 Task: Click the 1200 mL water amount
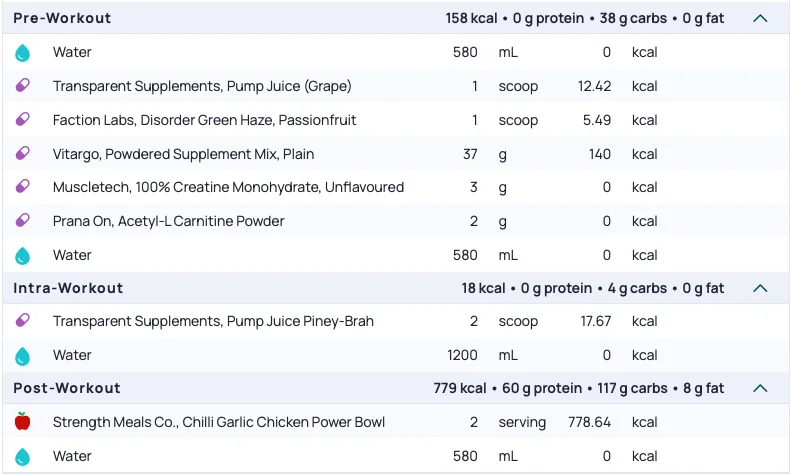(462, 355)
